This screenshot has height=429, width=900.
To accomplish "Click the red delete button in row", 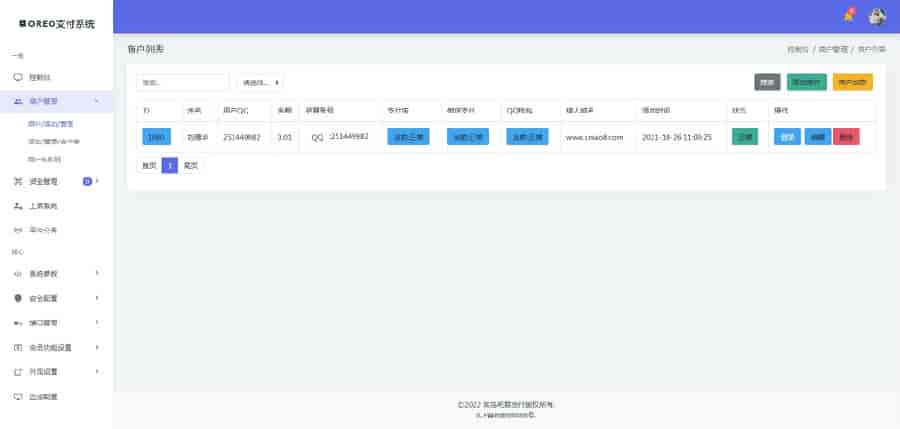I will pyautogui.click(x=845, y=137).
